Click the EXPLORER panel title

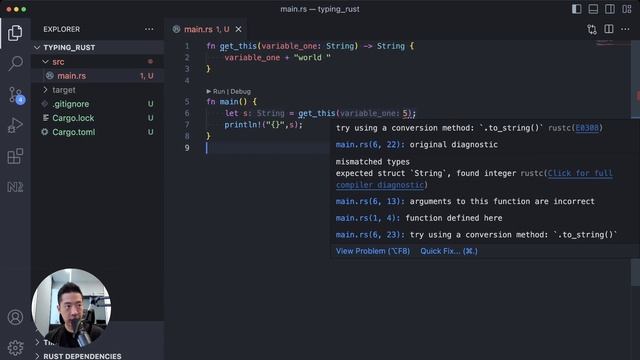click(x=62, y=29)
